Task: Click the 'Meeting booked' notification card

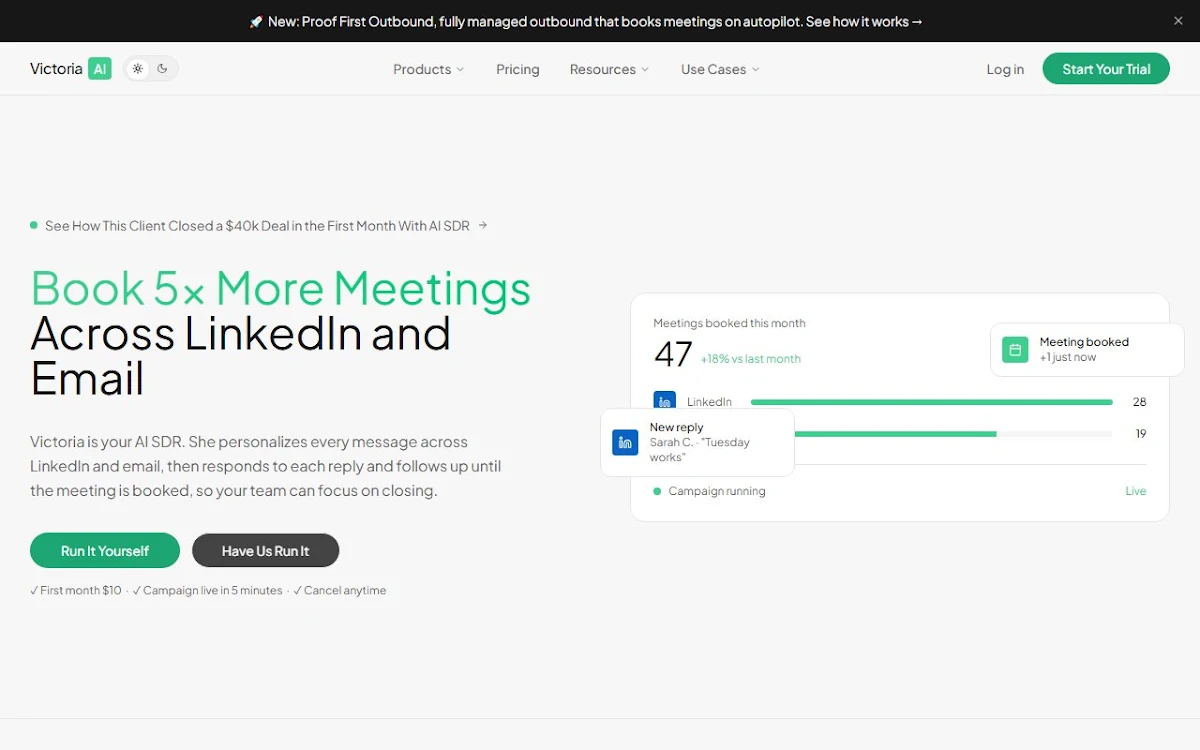Action: pyautogui.click(x=1087, y=350)
